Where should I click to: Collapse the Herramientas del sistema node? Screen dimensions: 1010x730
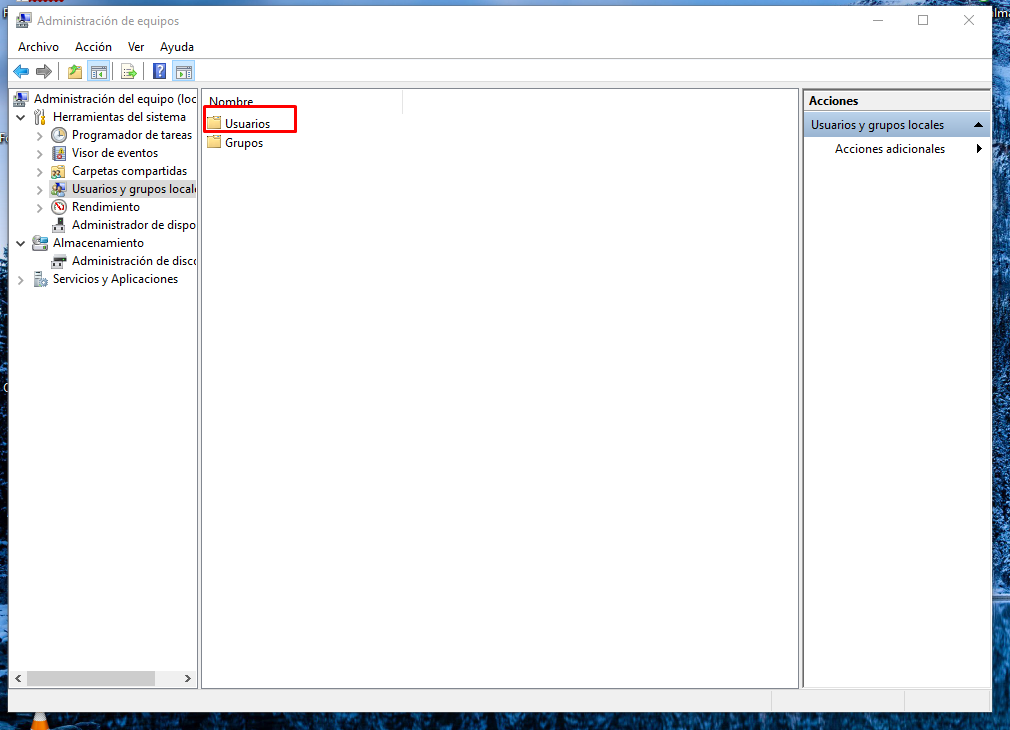tap(21, 117)
